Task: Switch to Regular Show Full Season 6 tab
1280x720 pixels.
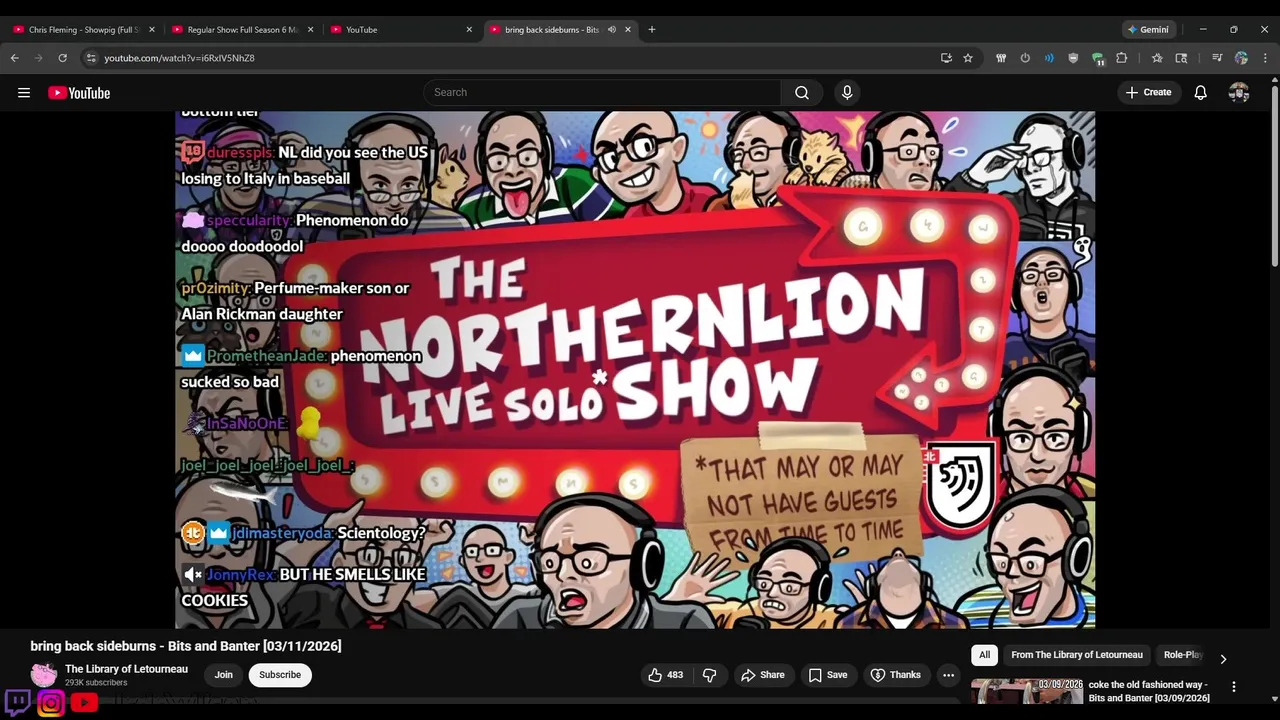Action: point(243,30)
